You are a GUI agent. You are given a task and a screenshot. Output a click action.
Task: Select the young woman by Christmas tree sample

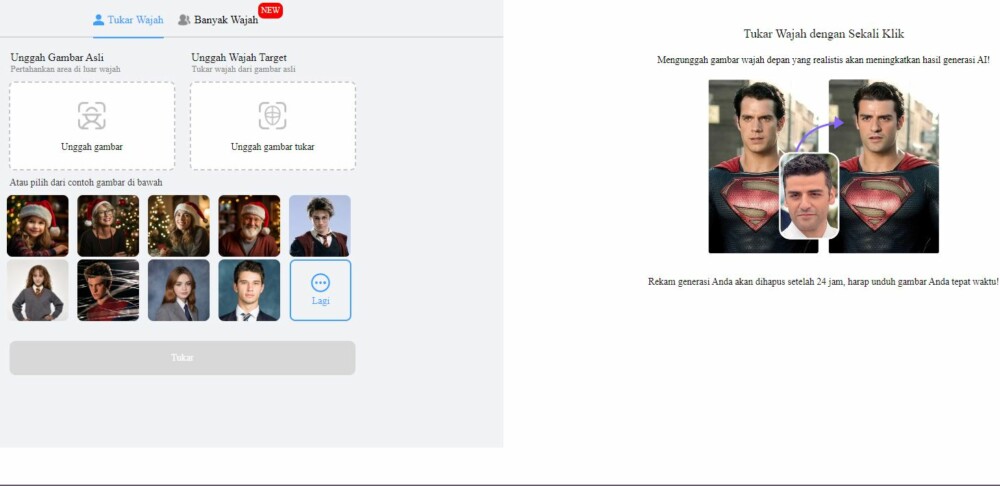(x=179, y=226)
